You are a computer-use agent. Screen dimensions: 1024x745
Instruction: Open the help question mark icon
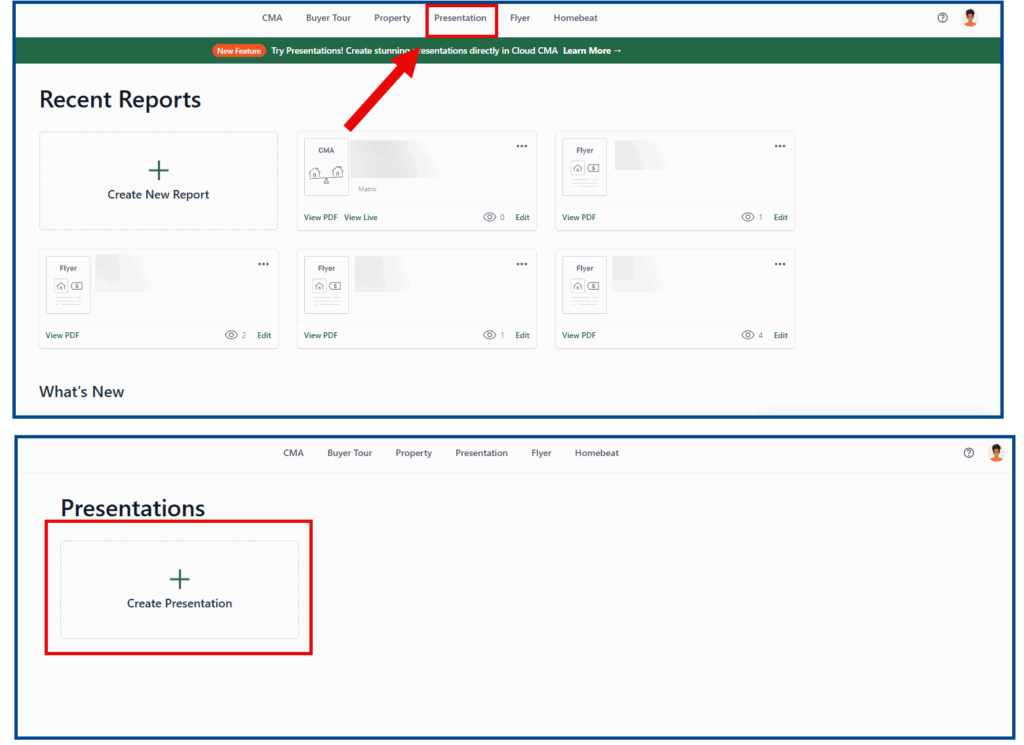tap(941, 17)
